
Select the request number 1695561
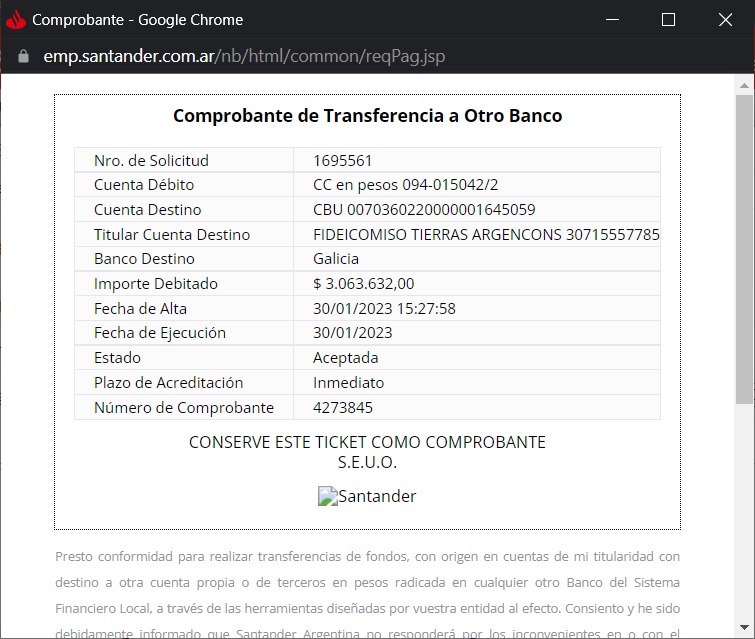click(342, 160)
